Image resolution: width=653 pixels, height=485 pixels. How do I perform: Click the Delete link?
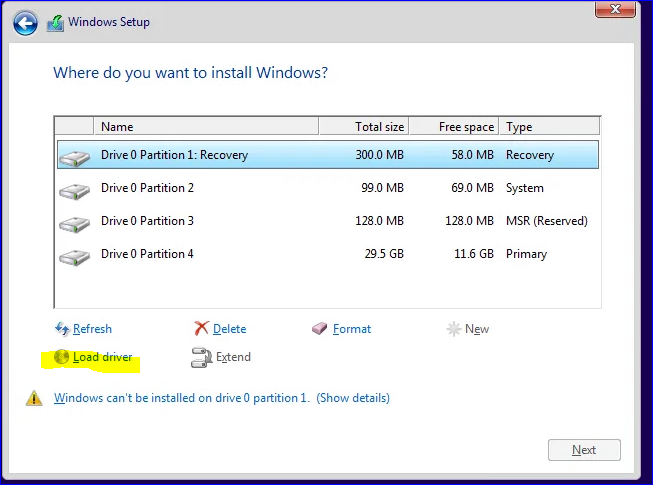[229, 329]
